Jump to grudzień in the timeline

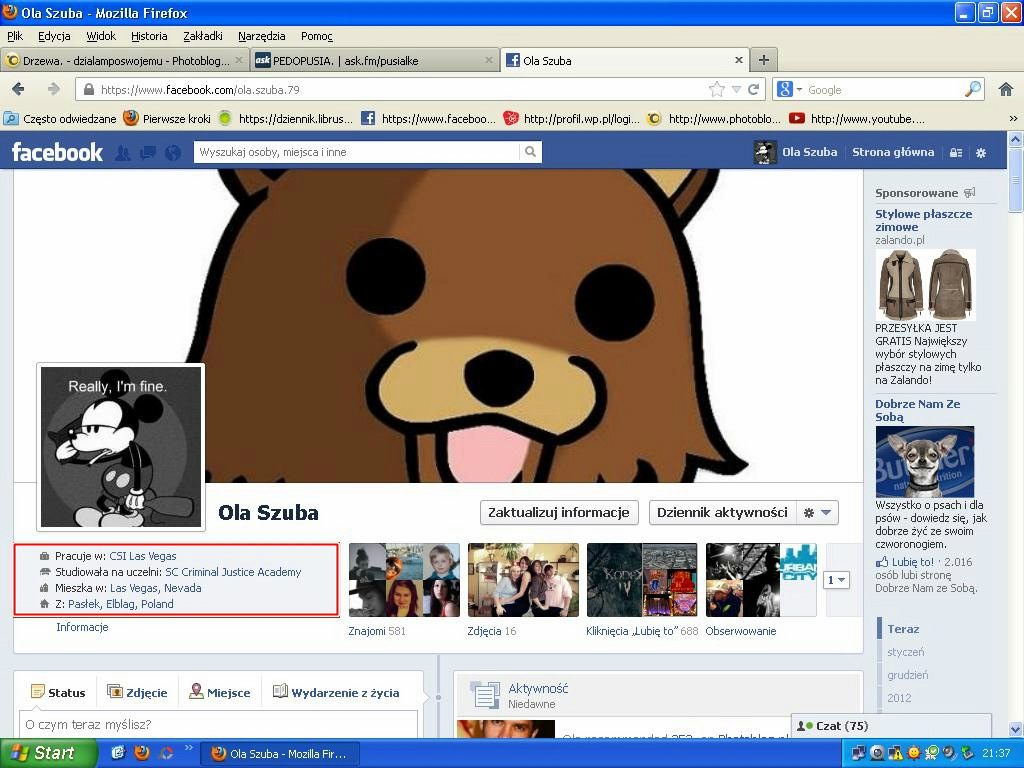[x=907, y=675]
